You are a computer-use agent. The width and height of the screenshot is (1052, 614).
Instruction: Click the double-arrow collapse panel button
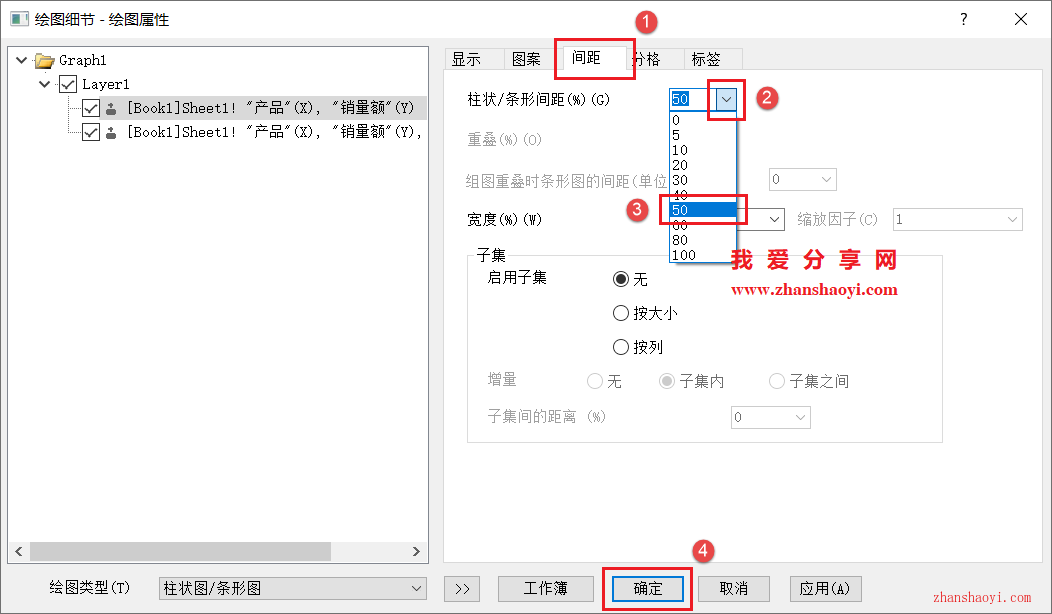462,589
